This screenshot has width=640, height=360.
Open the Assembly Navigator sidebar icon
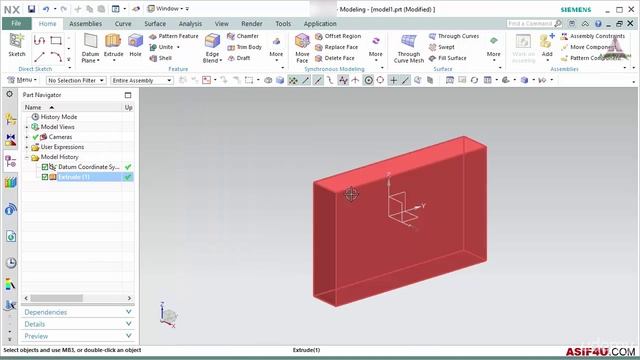[x=11, y=120]
